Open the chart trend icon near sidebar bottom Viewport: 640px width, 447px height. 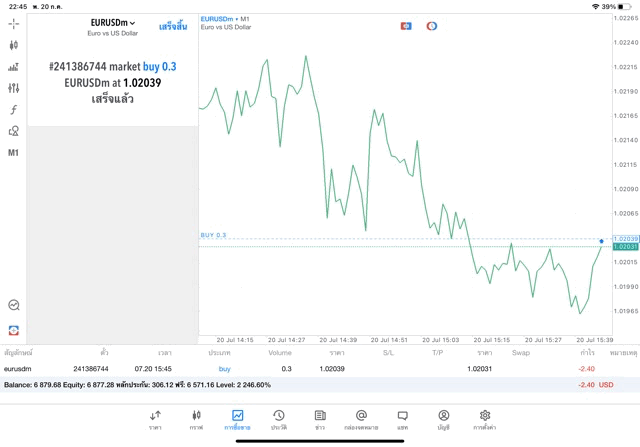pyautogui.click(x=14, y=305)
